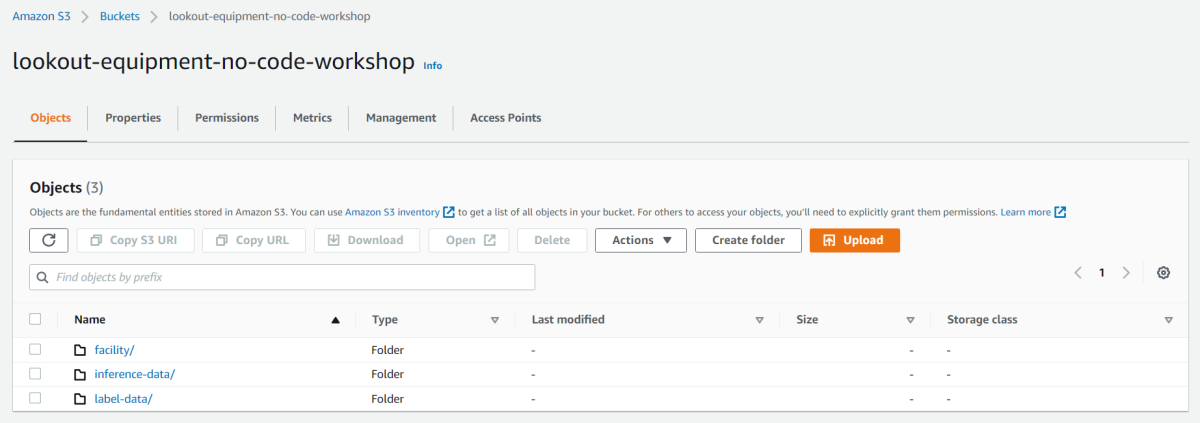
Task: Click folder icon next to facility/
Action: (80, 350)
